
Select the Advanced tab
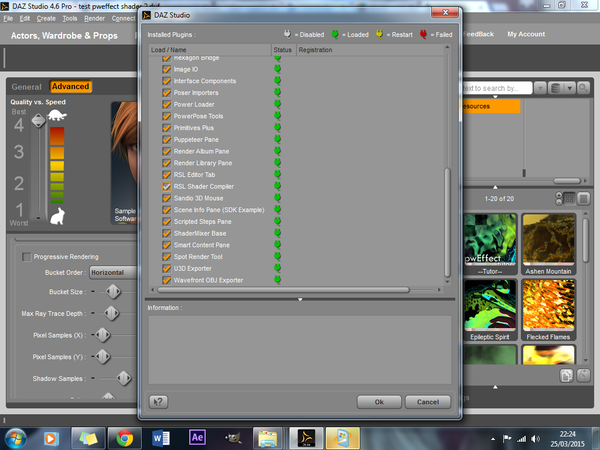click(70, 86)
